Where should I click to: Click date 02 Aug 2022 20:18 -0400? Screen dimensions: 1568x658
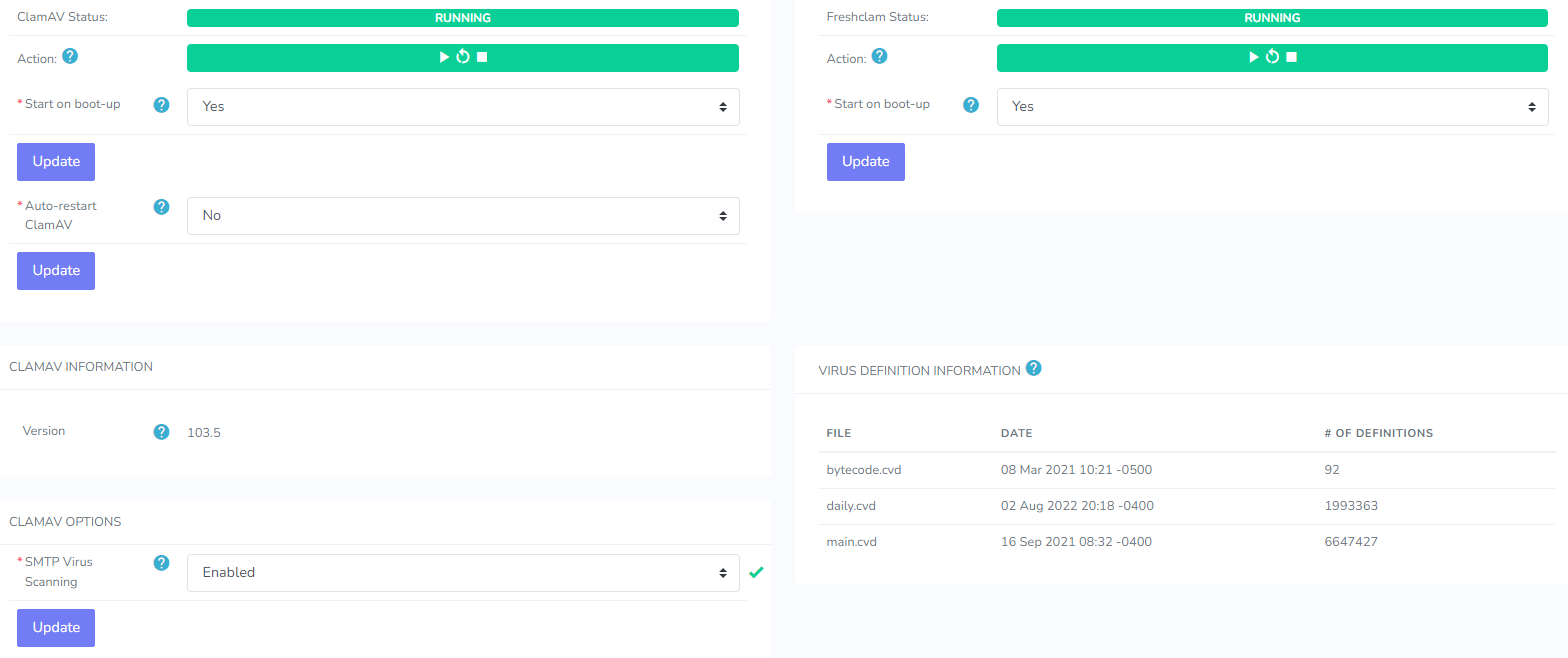(x=1077, y=506)
